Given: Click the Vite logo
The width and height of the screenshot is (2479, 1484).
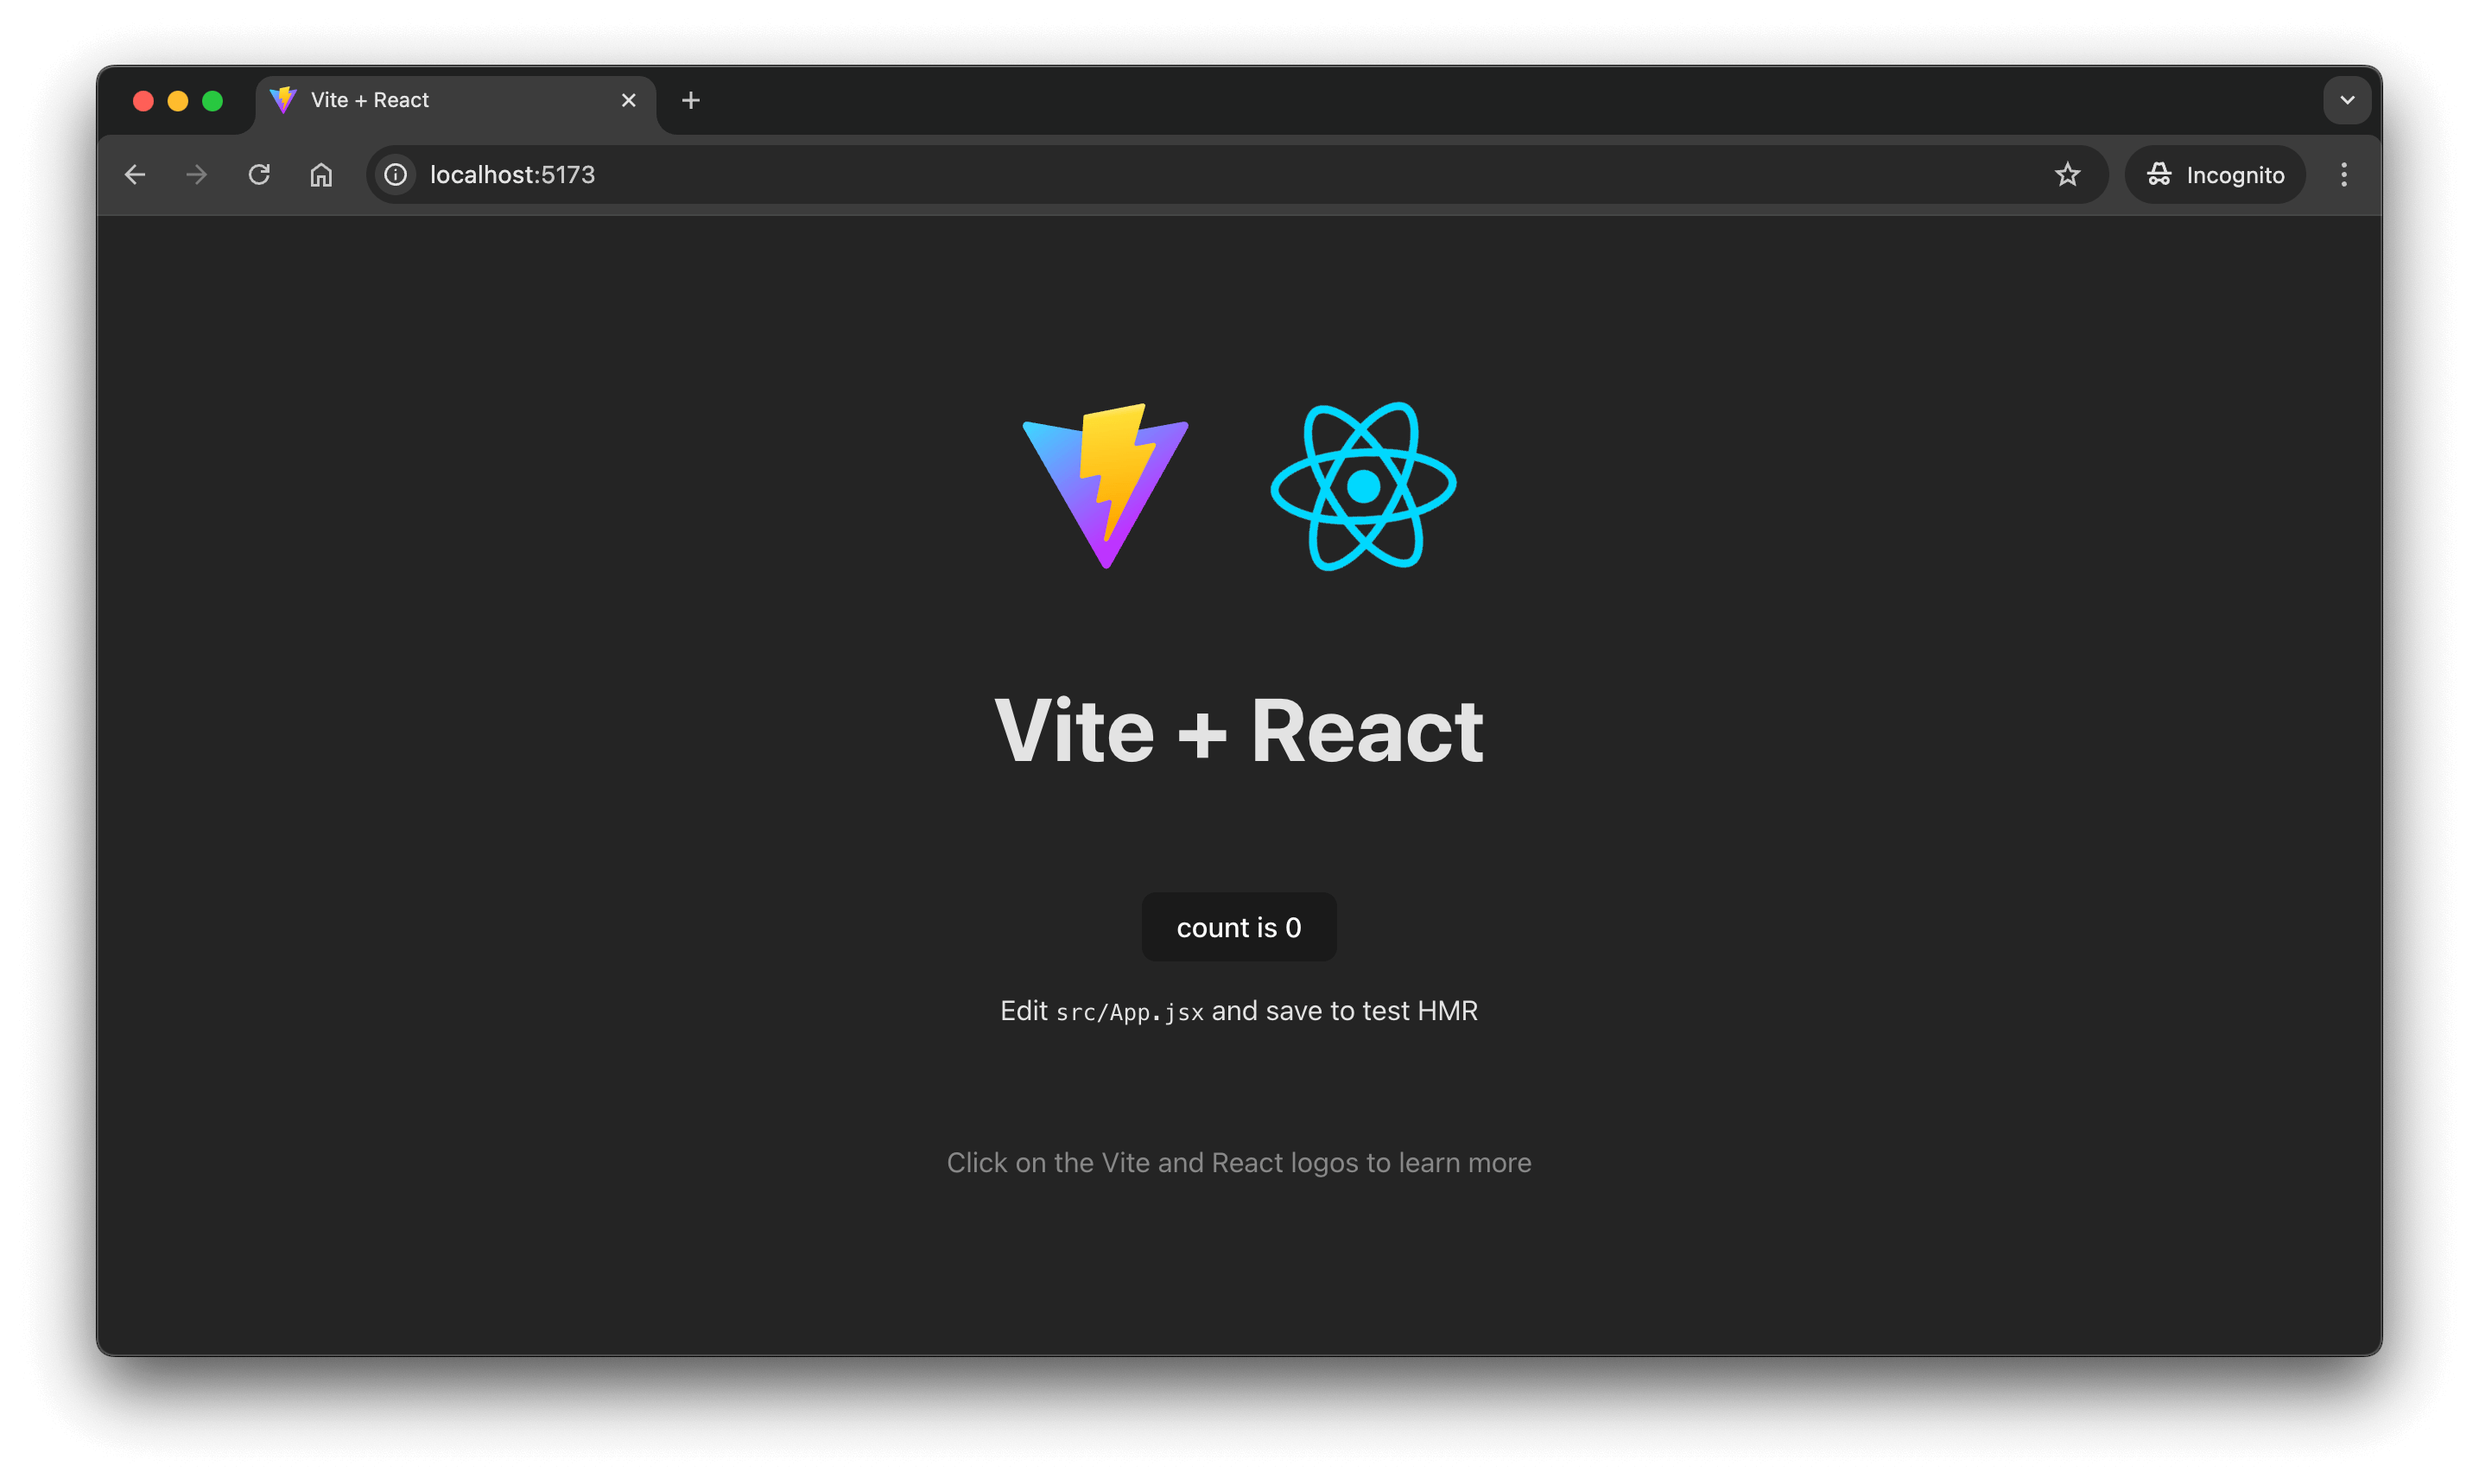Looking at the screenshot, I should click(1105, 486).
